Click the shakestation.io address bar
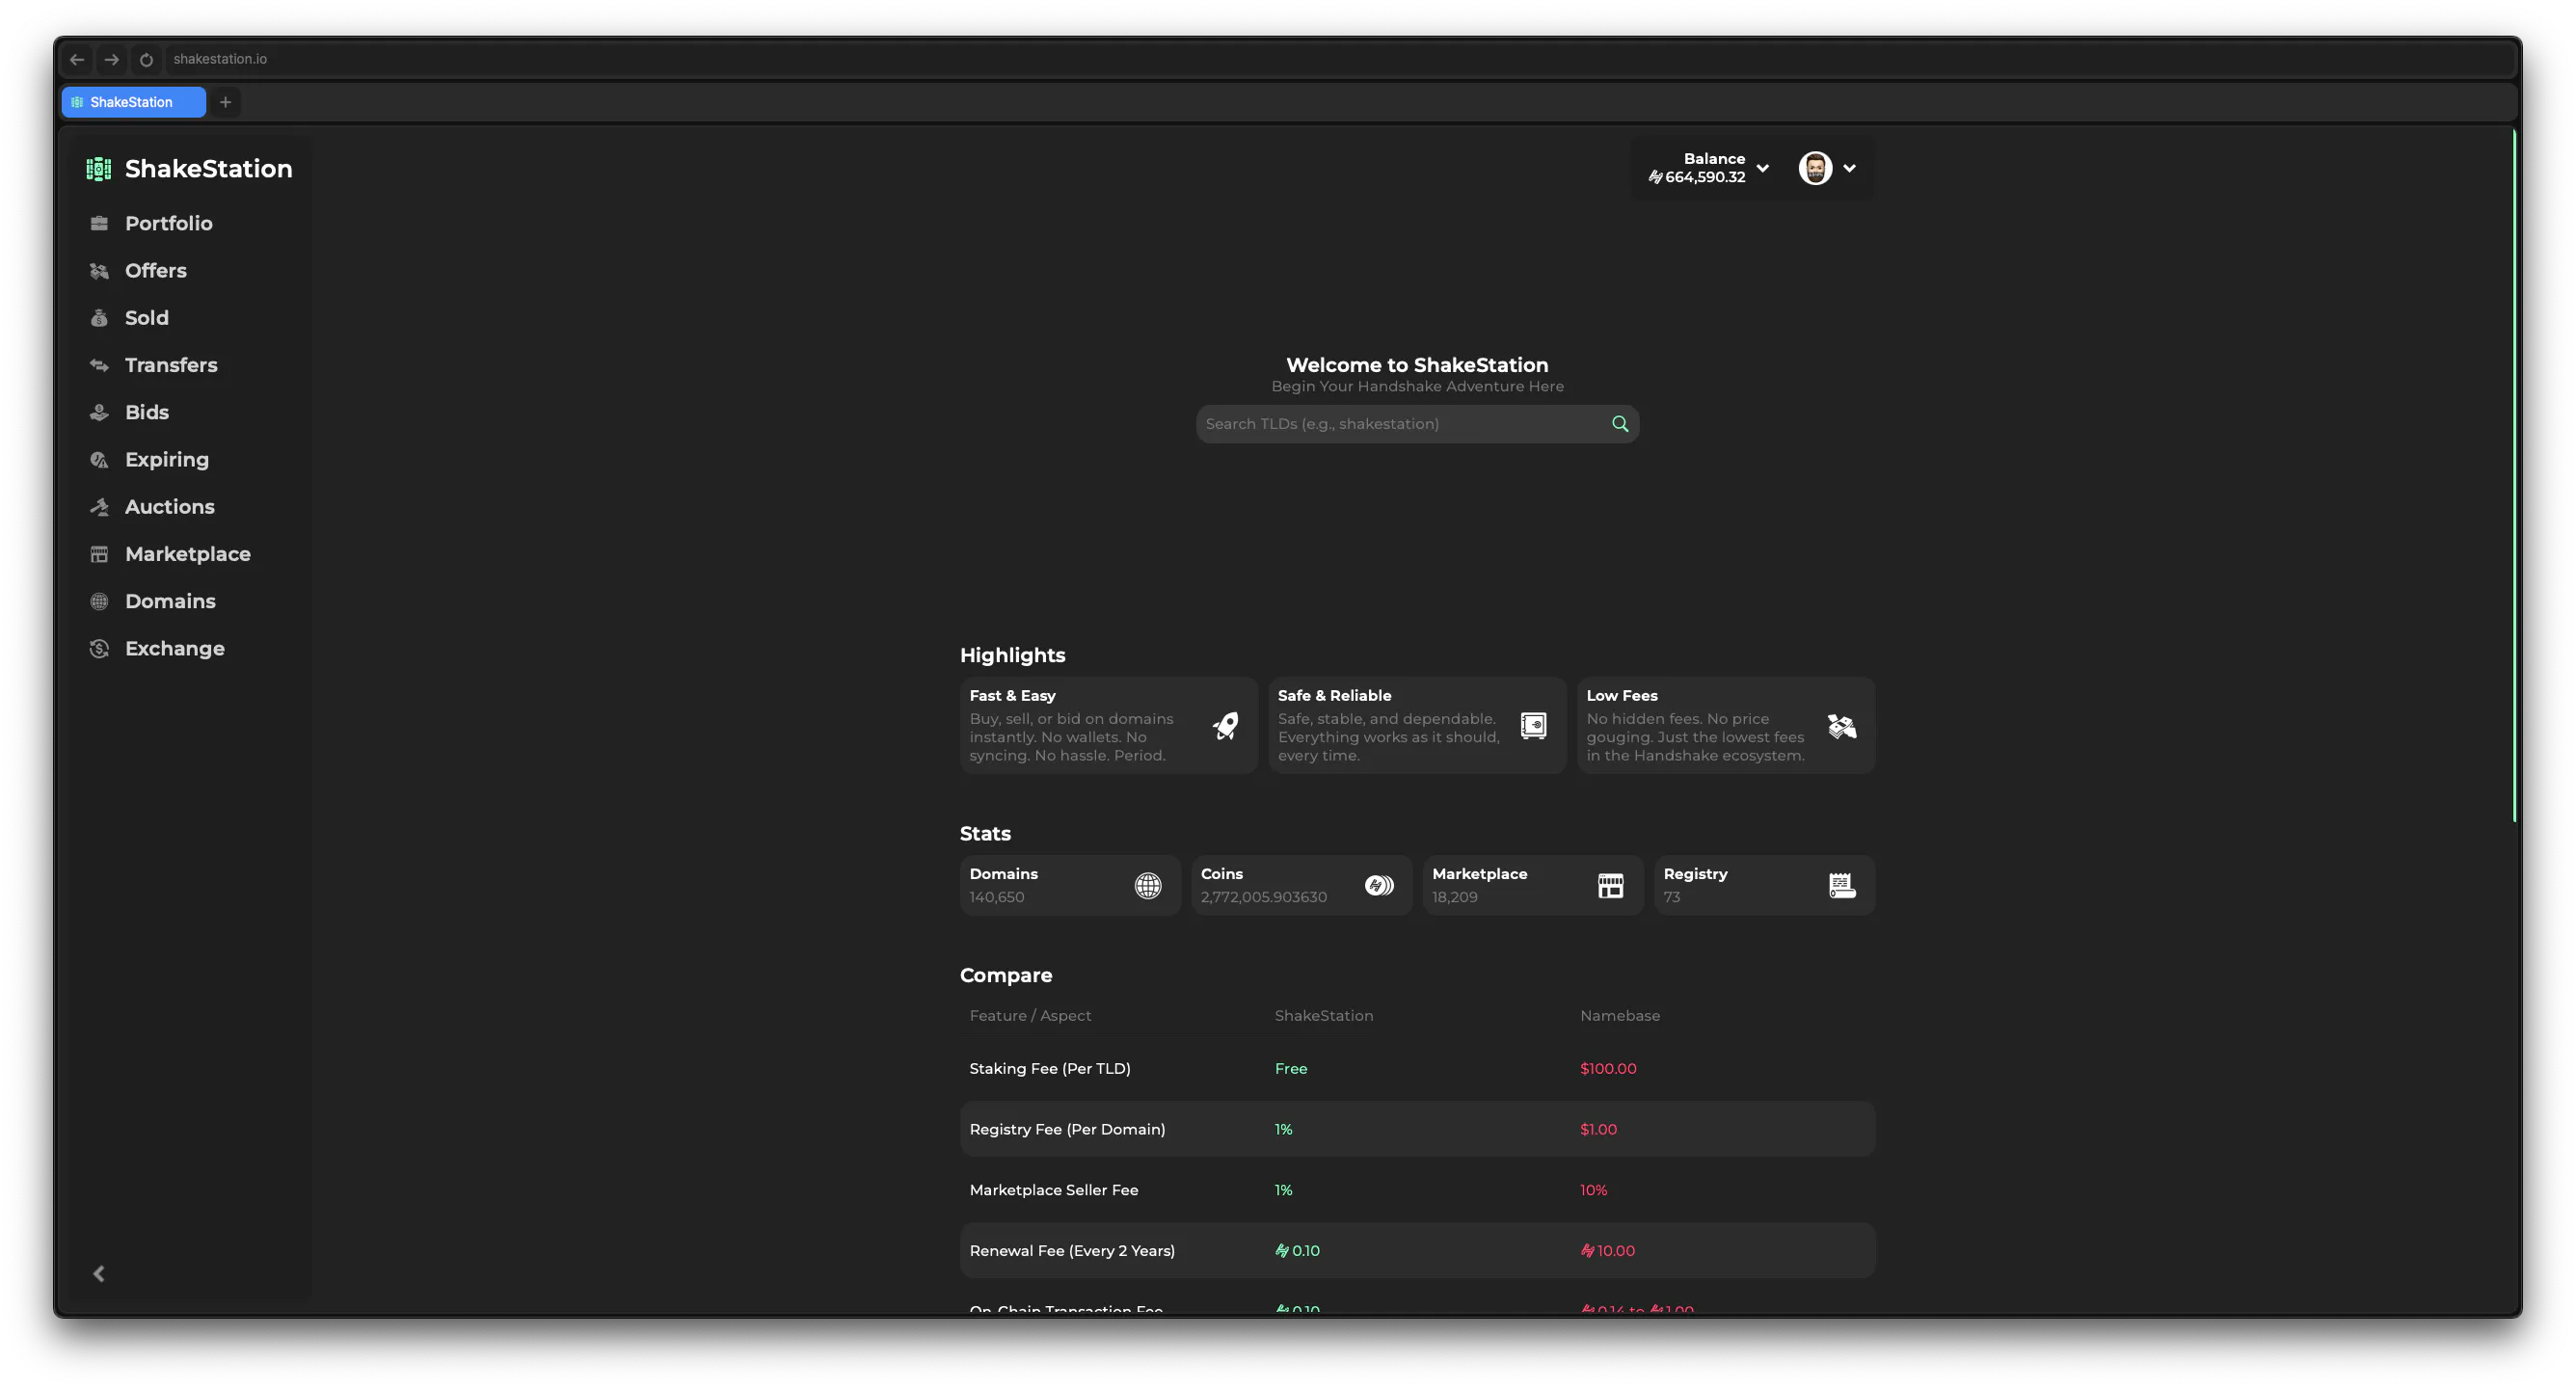 click(1338, 59)
